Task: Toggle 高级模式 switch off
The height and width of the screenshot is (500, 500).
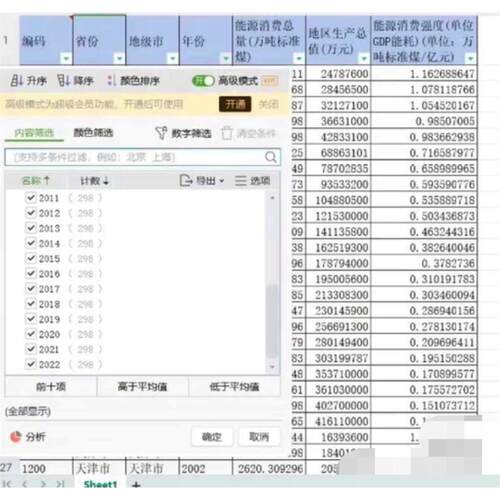Action: (x=203, y=81)
